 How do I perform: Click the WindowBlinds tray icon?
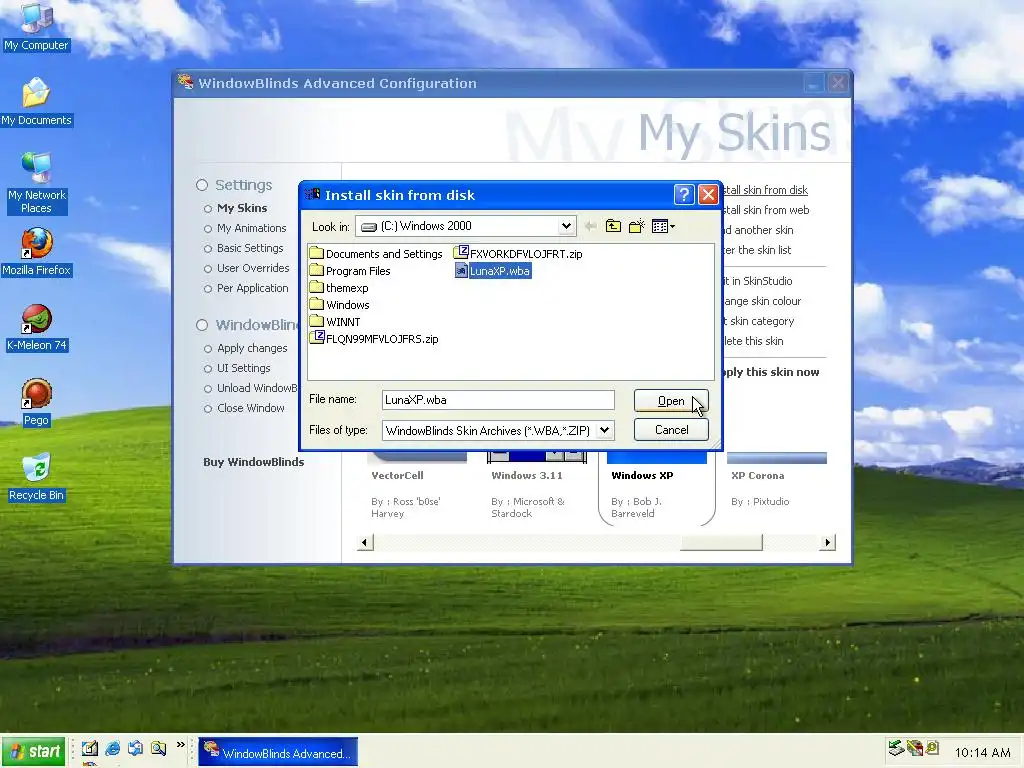pos(915,748)
